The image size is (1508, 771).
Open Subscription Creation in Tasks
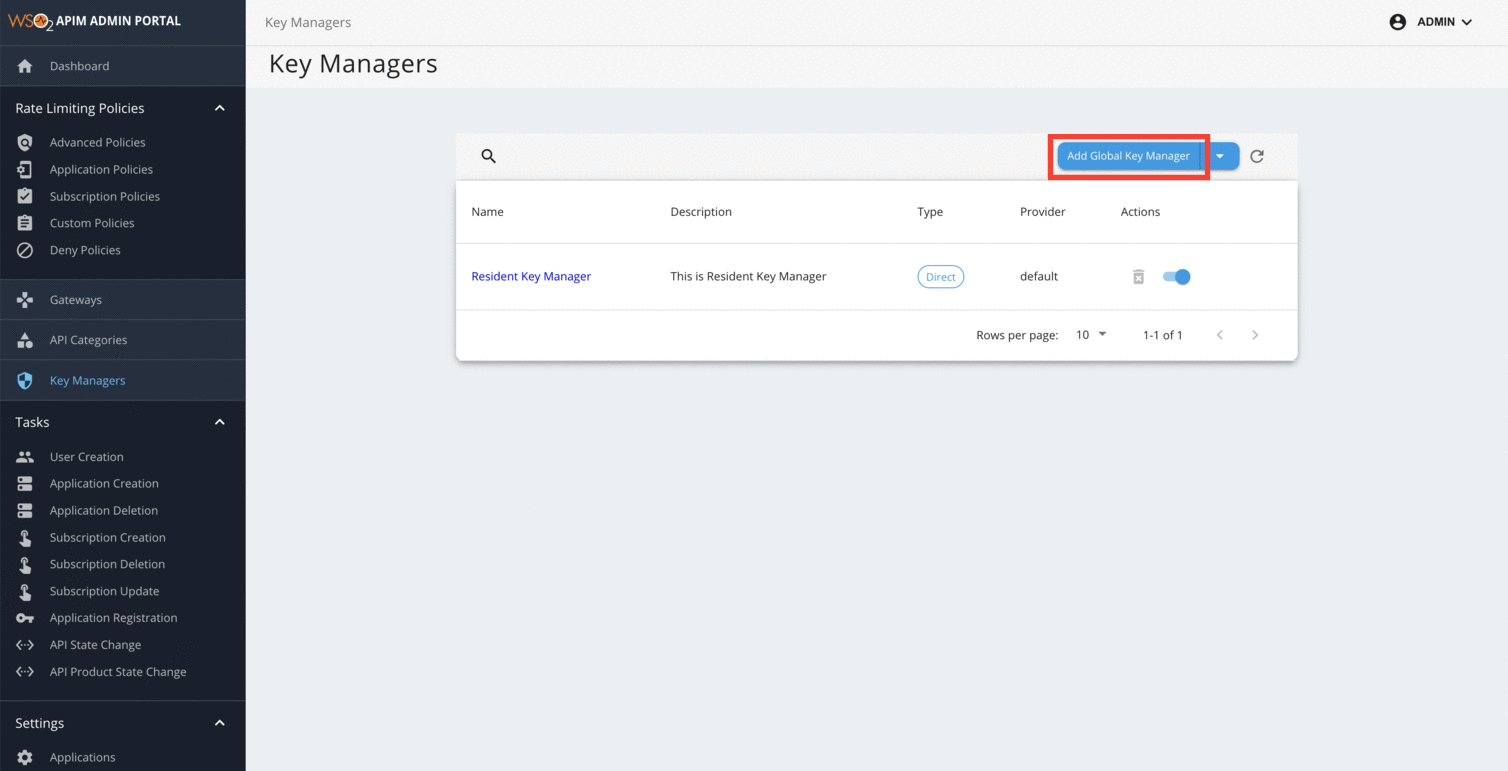(107, 538)
